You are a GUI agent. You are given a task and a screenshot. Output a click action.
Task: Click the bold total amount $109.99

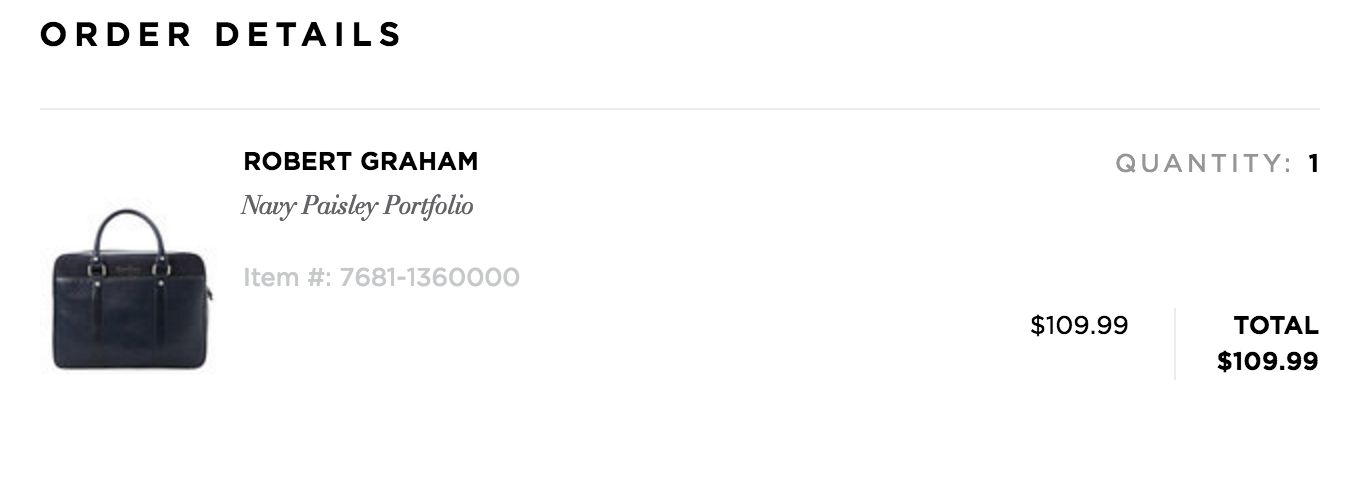(1267, 361)
